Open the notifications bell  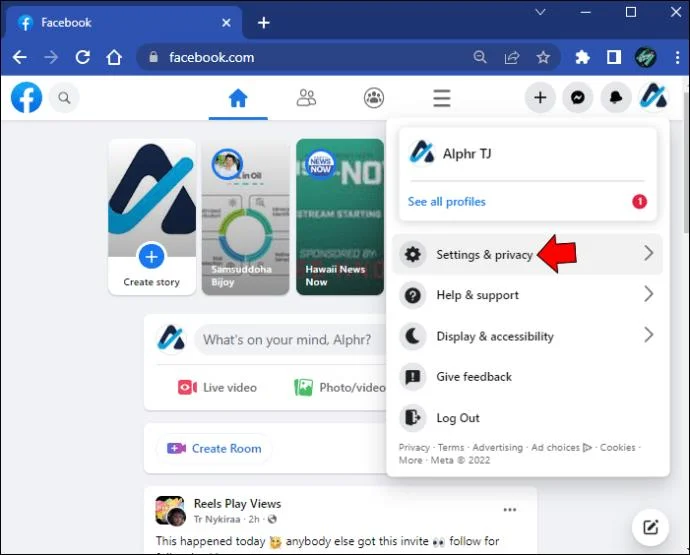click(x=616, y=97)
